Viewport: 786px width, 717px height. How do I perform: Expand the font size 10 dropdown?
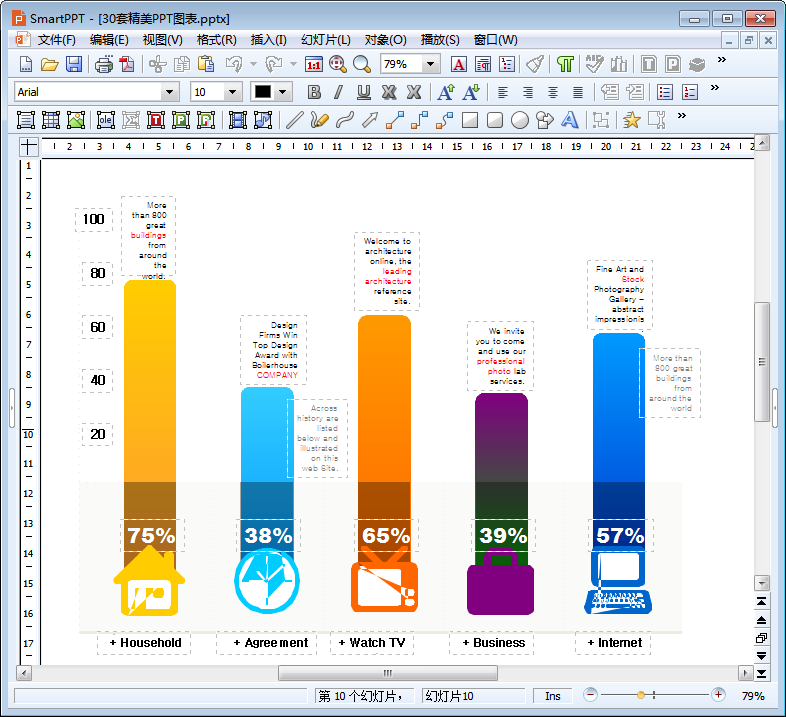click(232, 92)
